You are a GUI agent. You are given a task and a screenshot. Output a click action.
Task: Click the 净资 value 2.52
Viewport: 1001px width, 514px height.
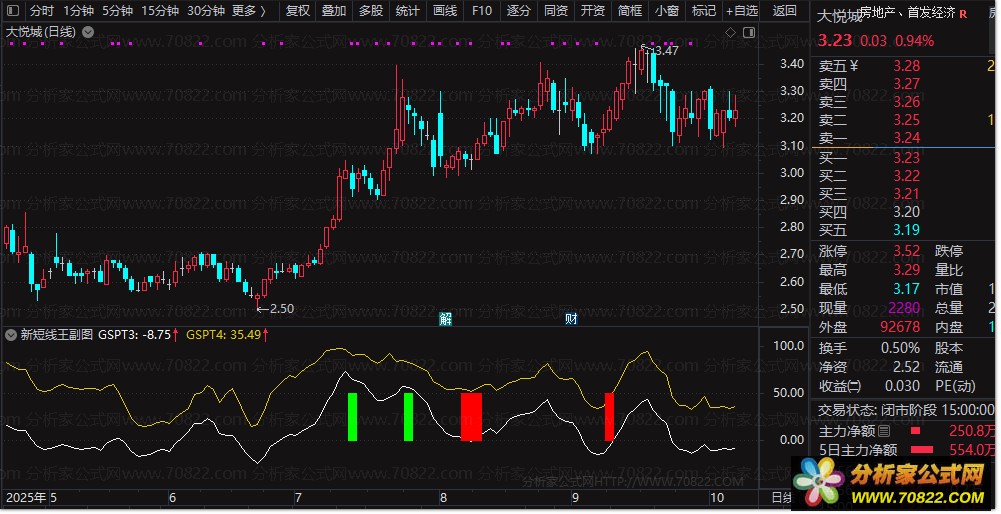(907, 367)
